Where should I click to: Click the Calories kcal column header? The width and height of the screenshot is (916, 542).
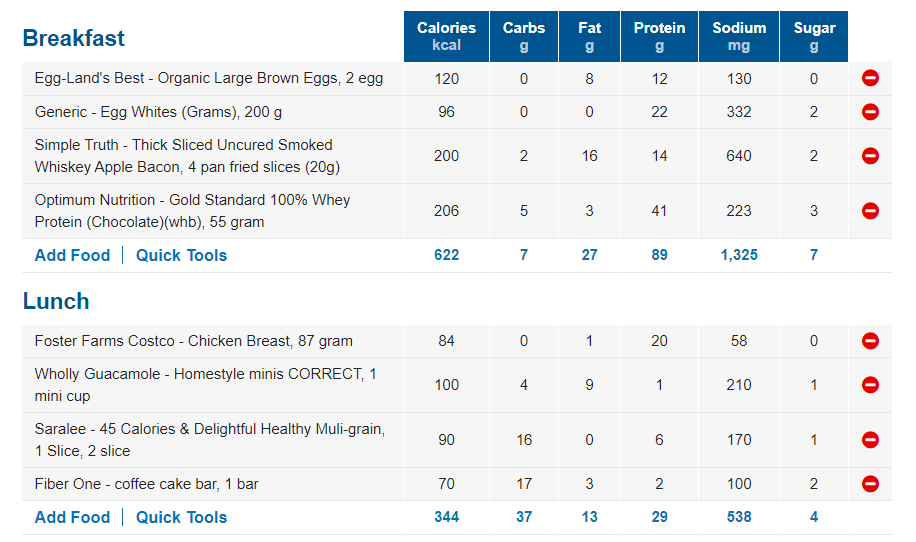[x=446, y=37]
